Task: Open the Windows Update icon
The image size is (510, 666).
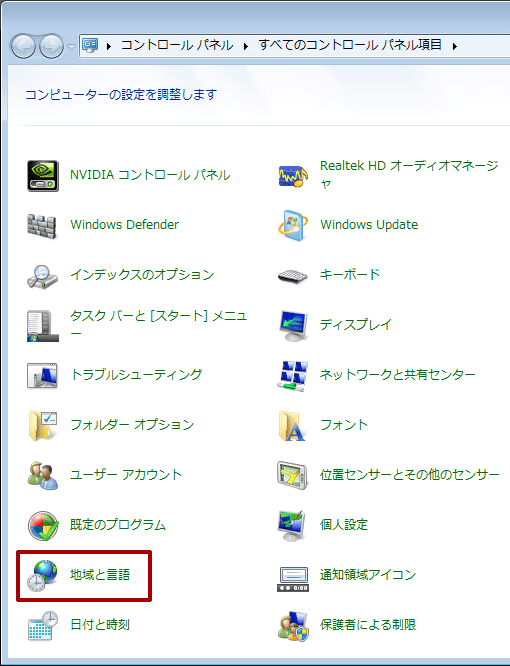Action: point(293,225)
